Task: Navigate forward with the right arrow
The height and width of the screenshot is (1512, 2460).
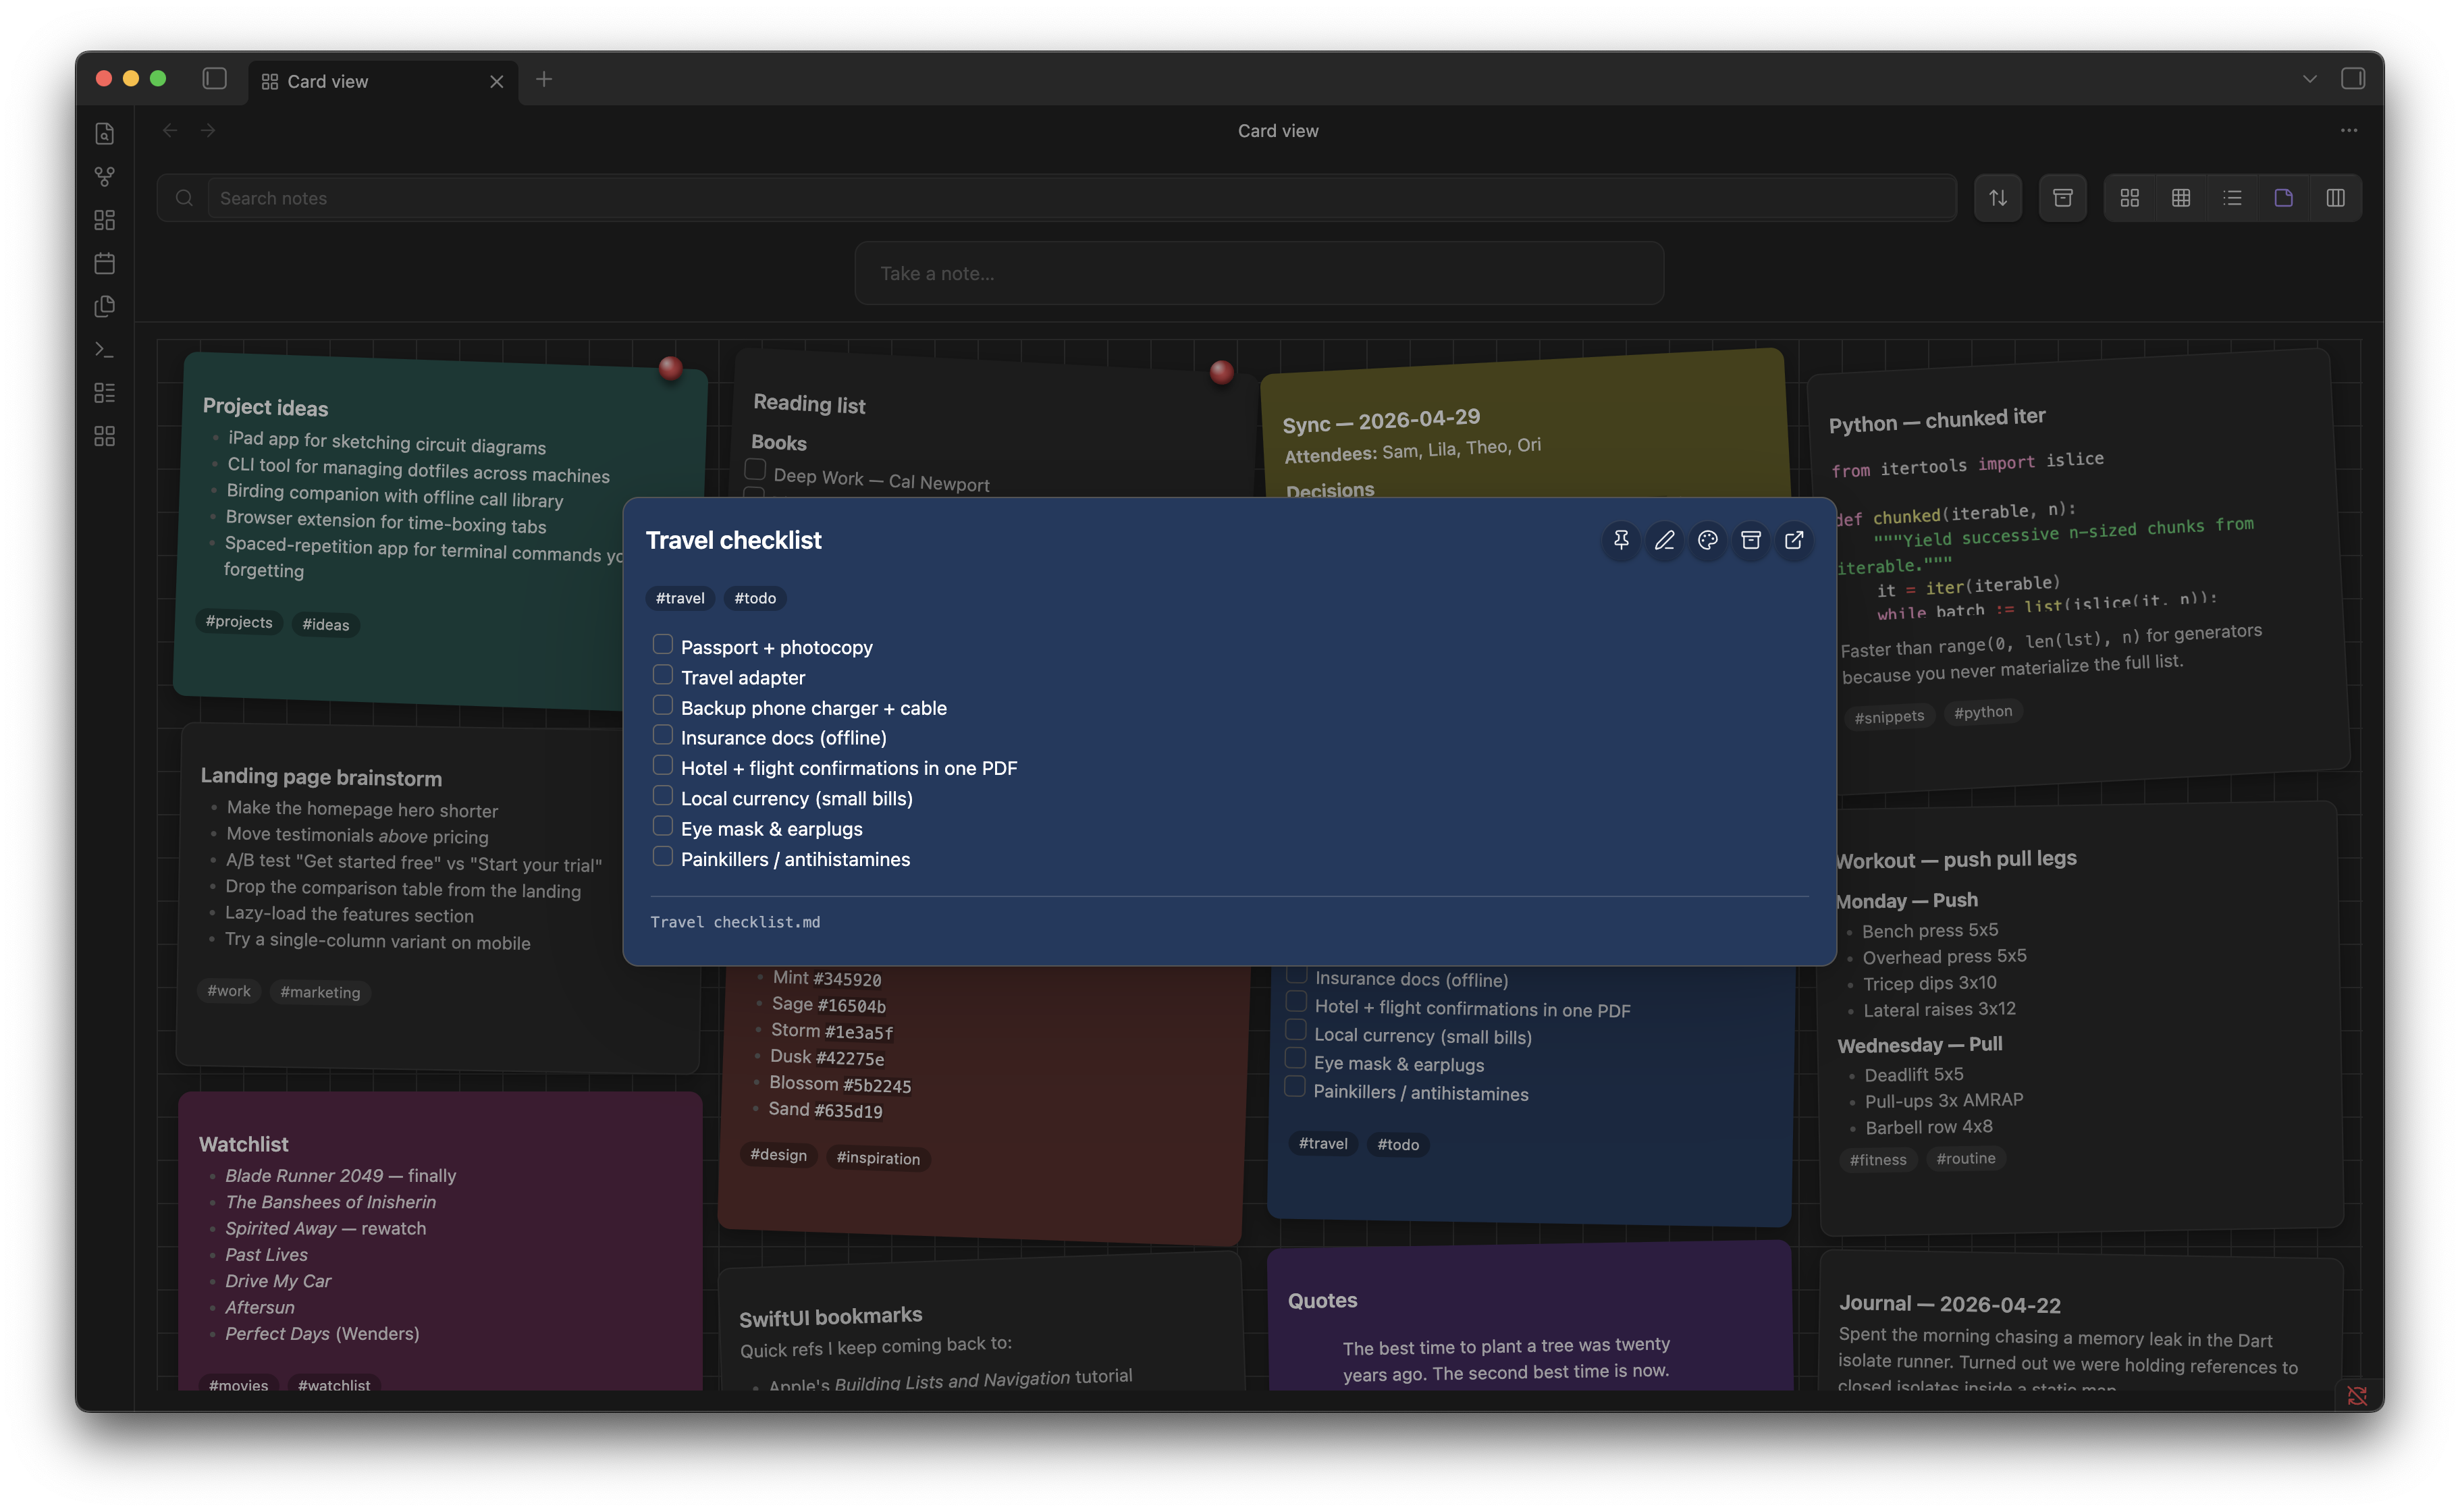Action: [208, 130]
